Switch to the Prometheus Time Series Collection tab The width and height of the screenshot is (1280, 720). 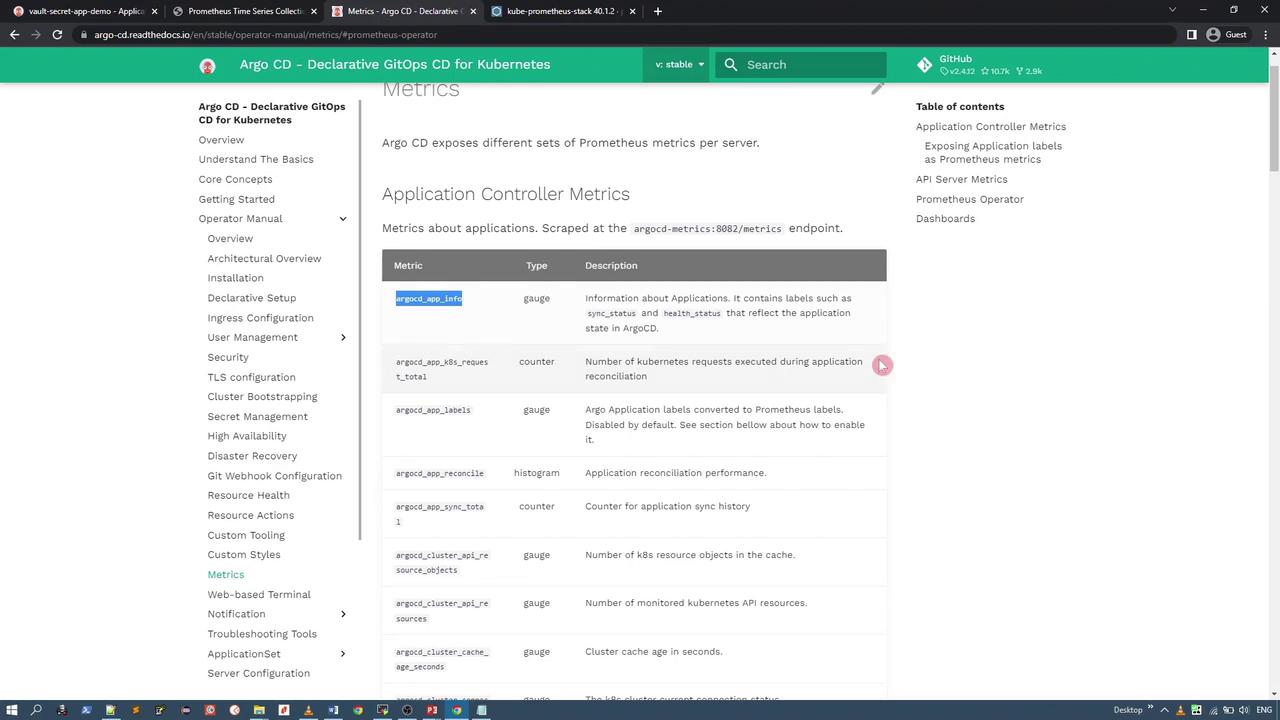[243, 11]
